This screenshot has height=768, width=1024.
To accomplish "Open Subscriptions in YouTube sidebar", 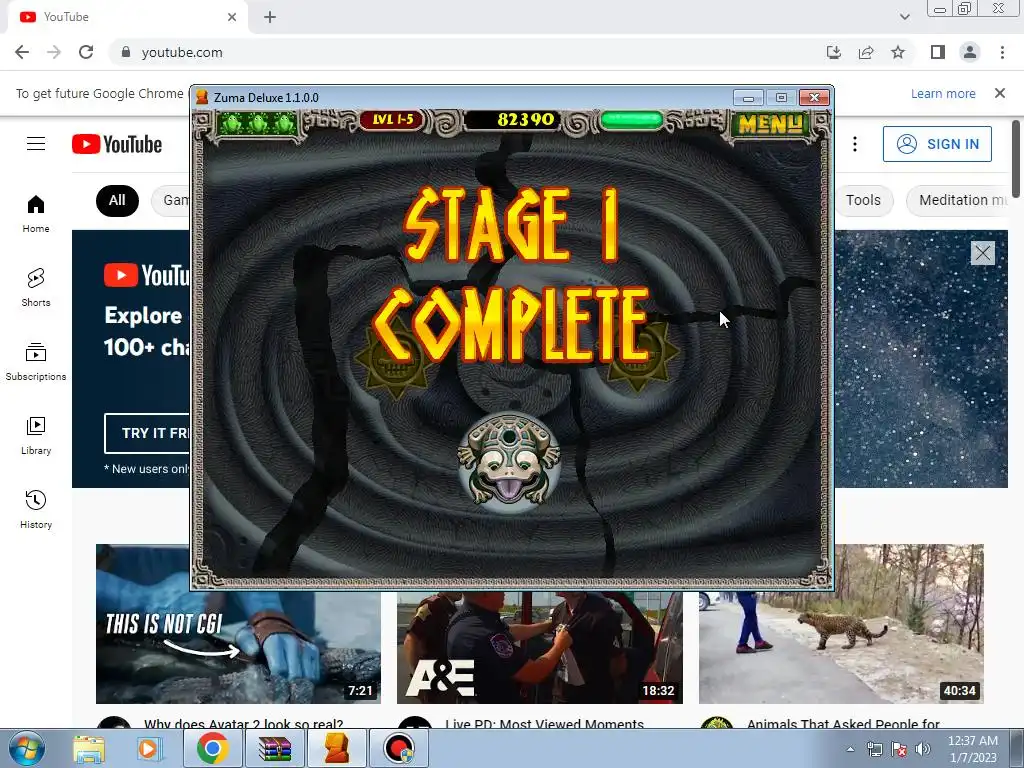I will (x=36, y=362).
